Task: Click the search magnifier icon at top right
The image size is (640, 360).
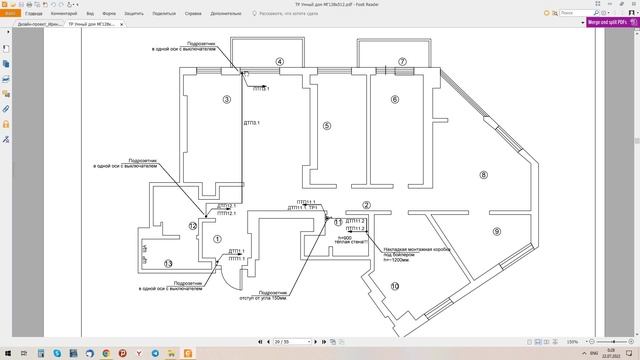Action: click(596, 13)
